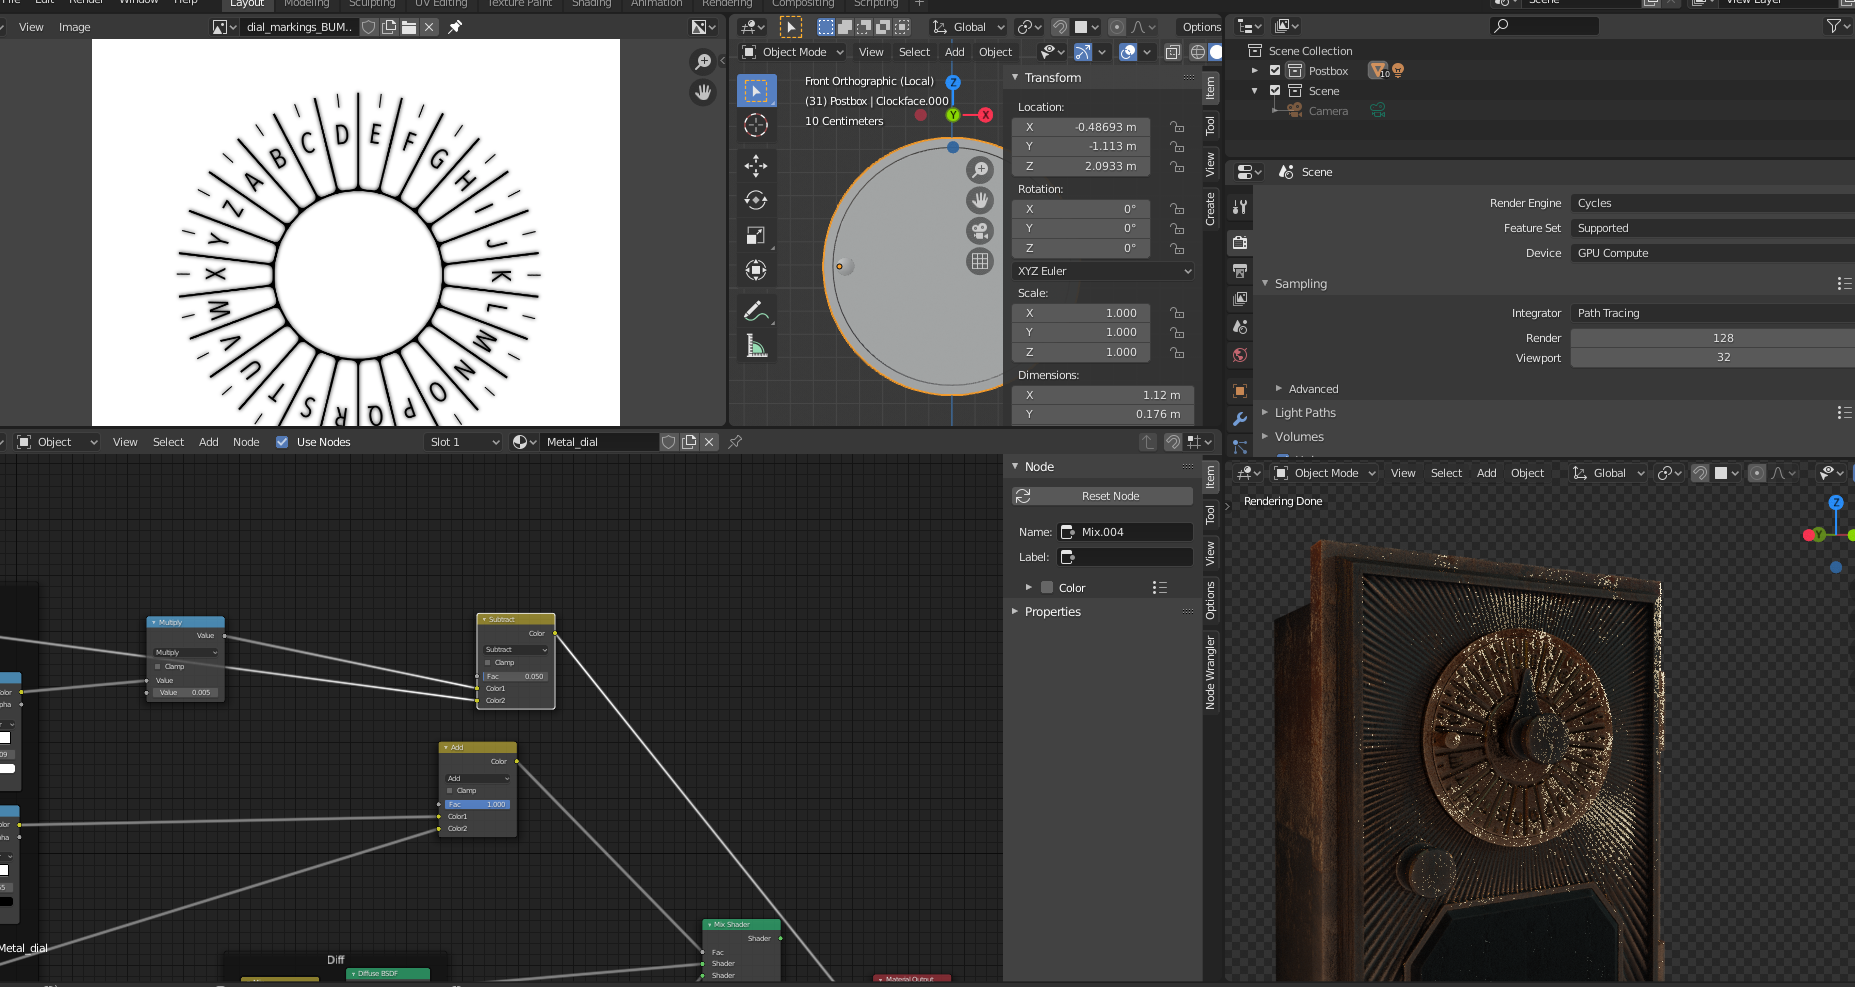Open the Render Engine dropdown showing Cycles
Viewport: 1855px width, 987px height.
click(x=1712, y=203)
